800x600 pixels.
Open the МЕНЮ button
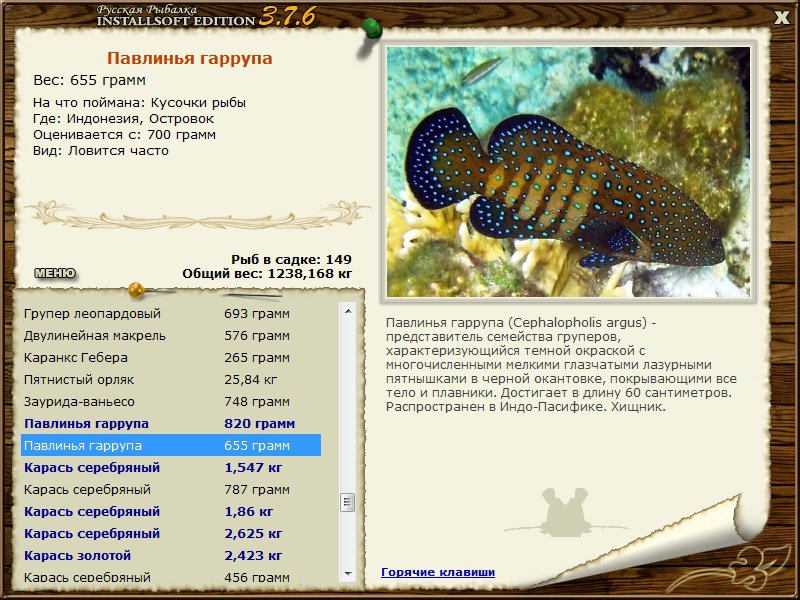click(55, 273)
